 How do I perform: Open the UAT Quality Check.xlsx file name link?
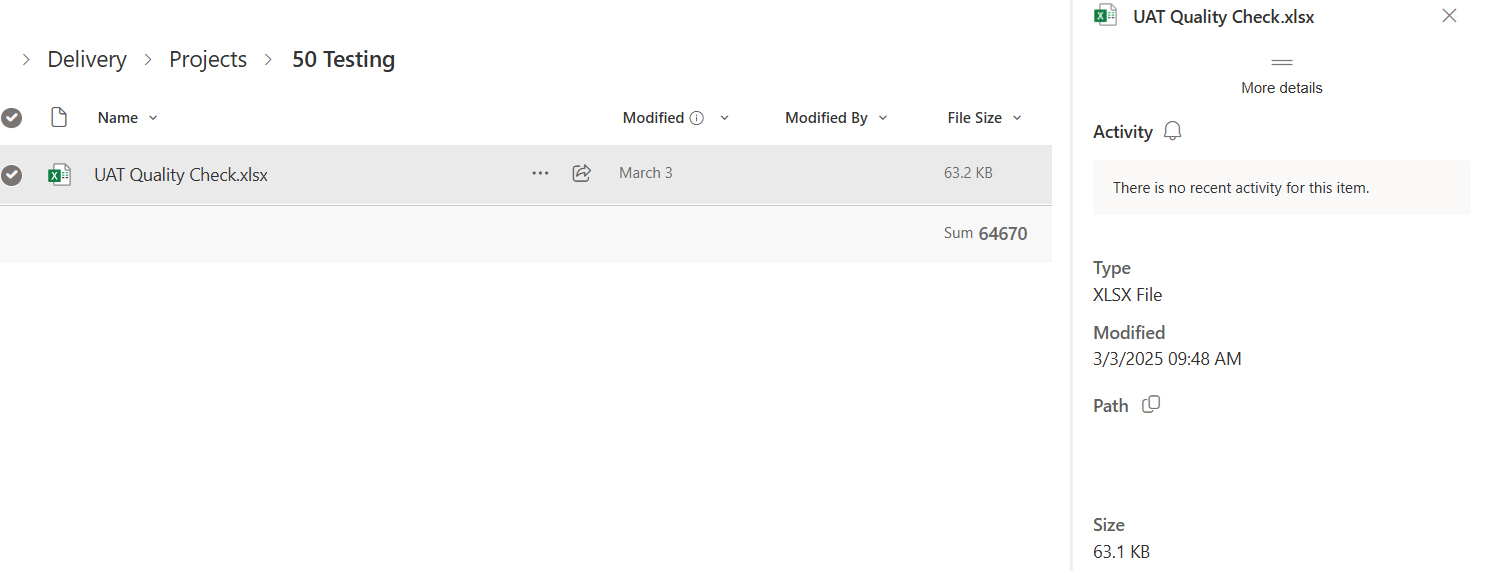[181, 175]
